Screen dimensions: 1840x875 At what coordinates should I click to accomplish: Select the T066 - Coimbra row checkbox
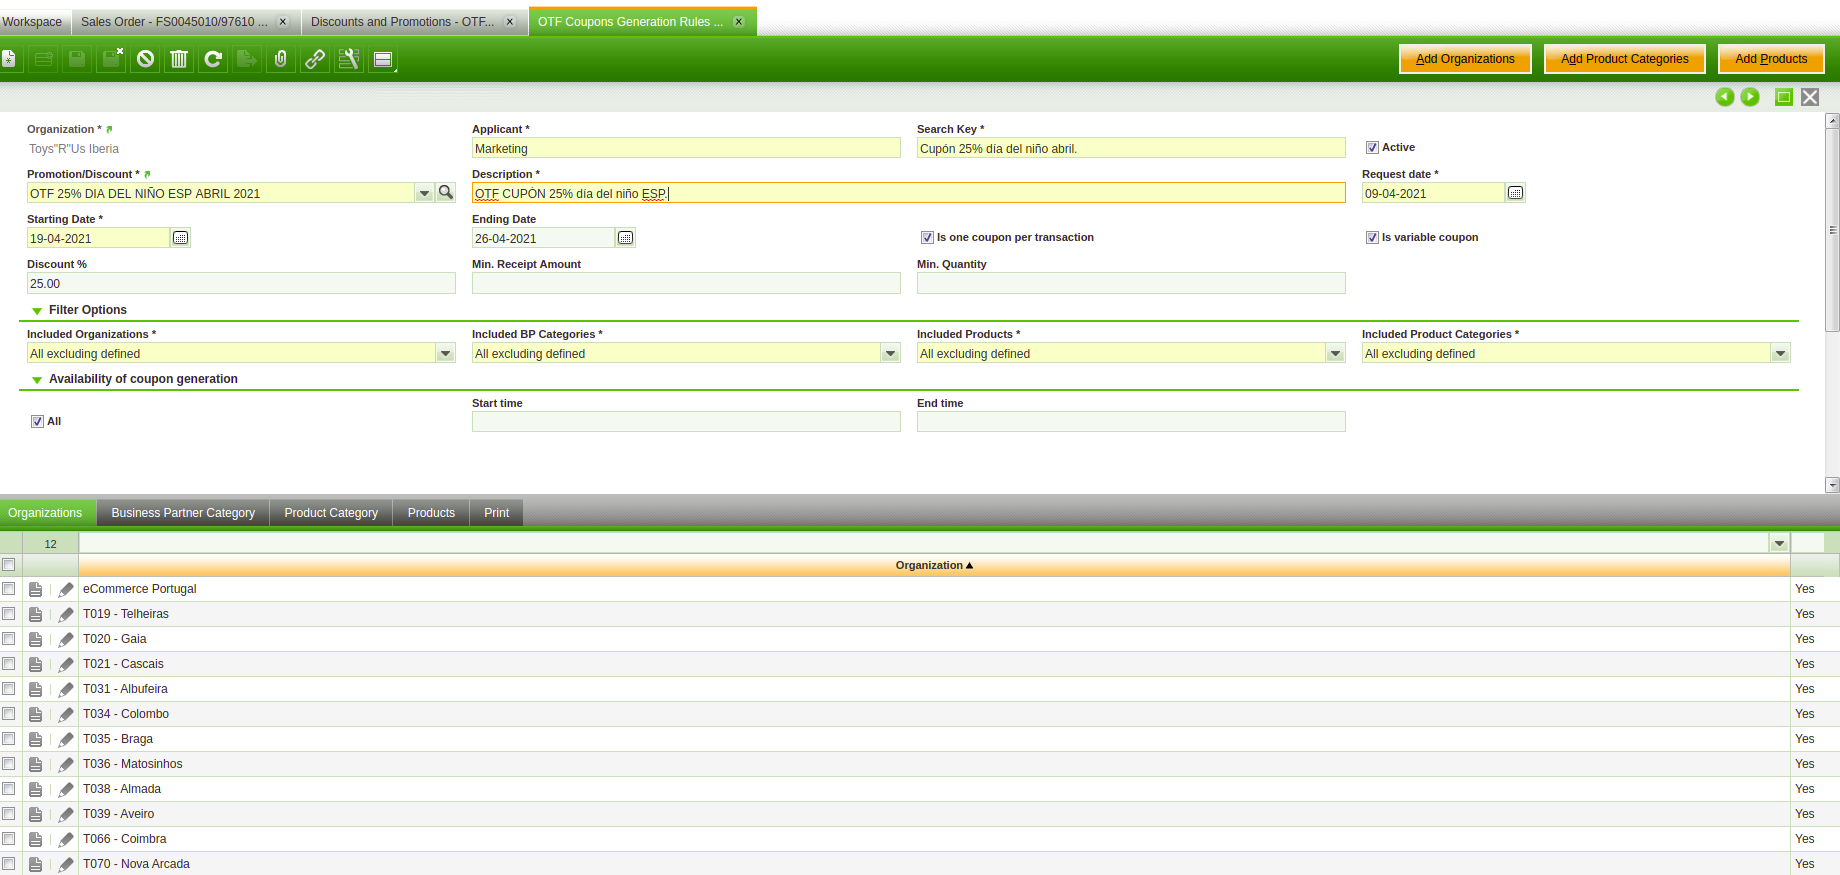tap(9, 839)
